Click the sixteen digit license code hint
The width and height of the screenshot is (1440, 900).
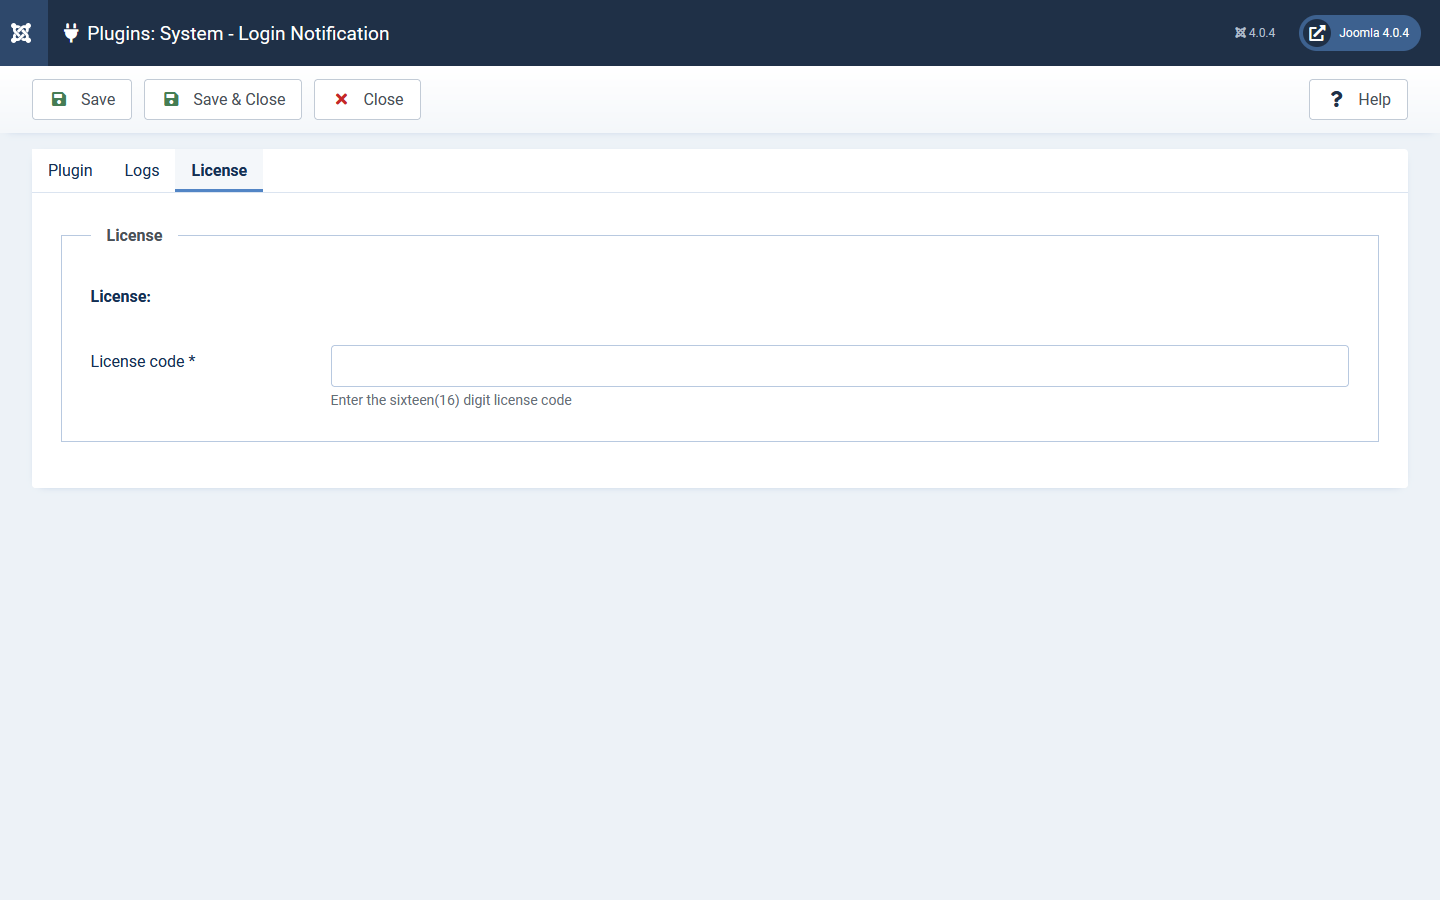click(451, 400)
